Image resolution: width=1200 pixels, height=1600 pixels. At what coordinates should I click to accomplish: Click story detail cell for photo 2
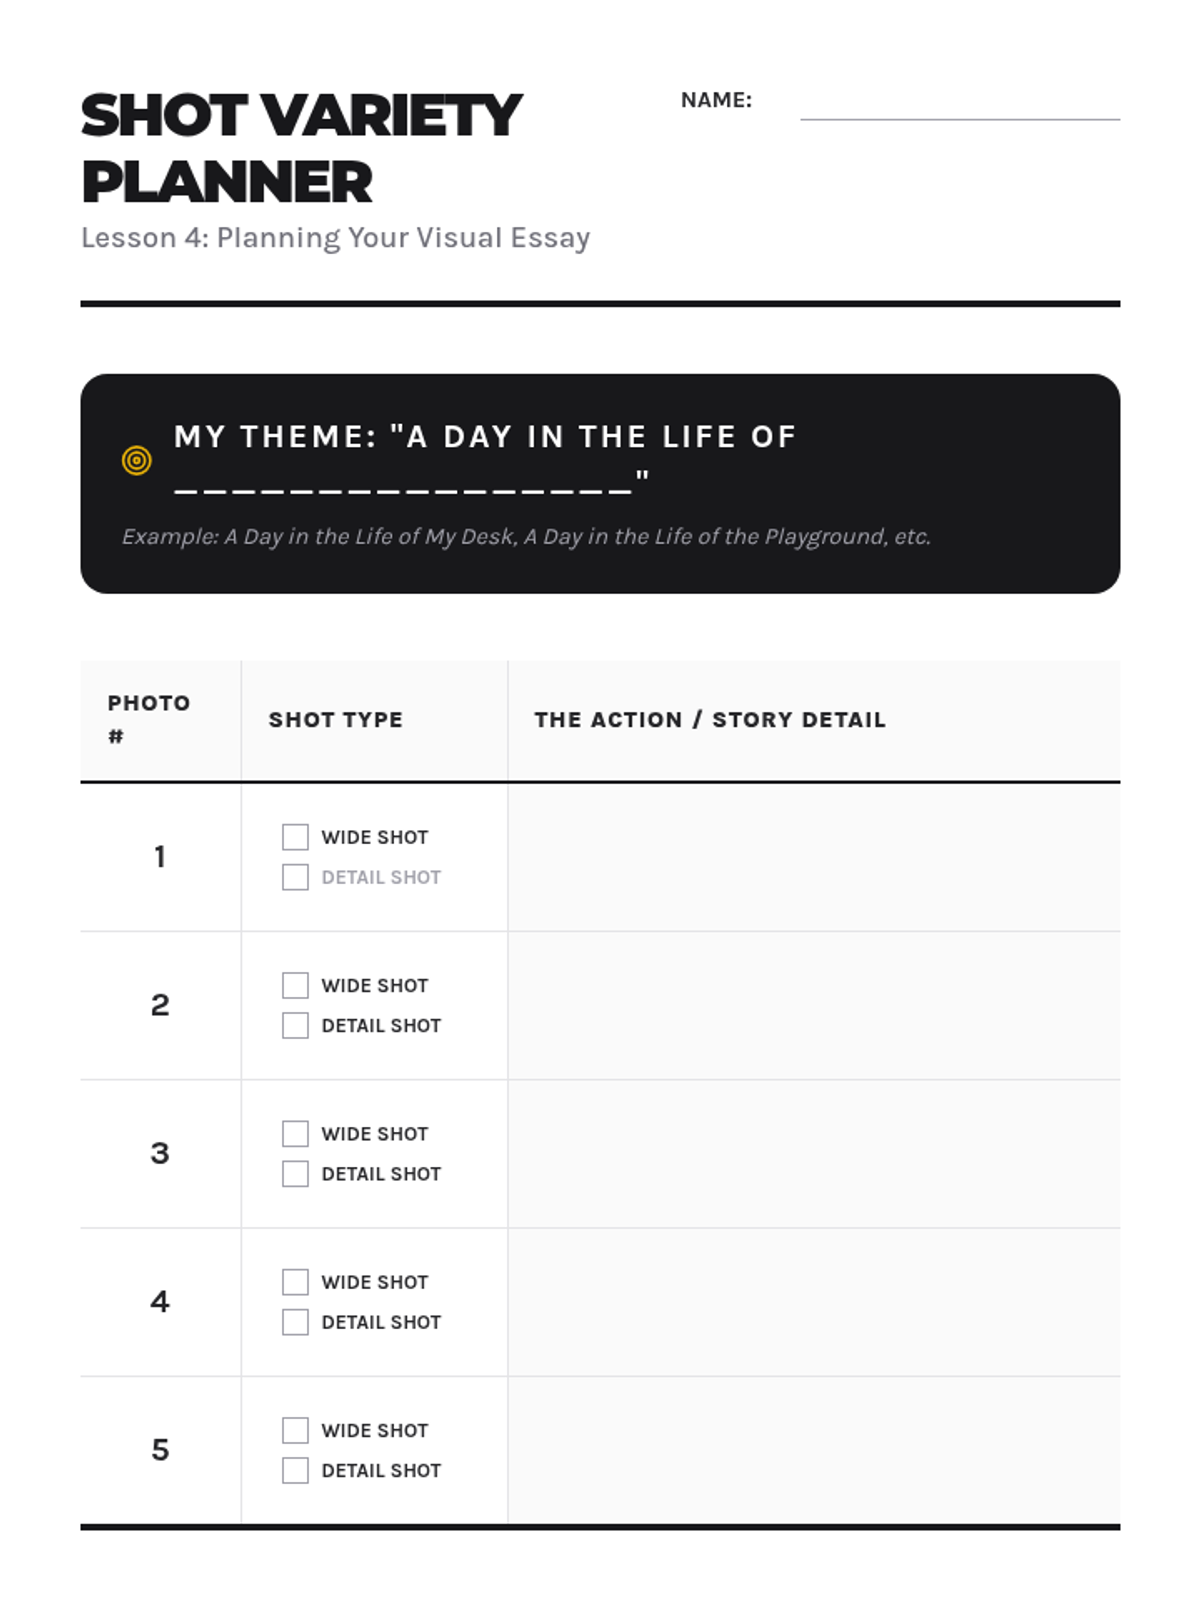(x=813, y=1005)
